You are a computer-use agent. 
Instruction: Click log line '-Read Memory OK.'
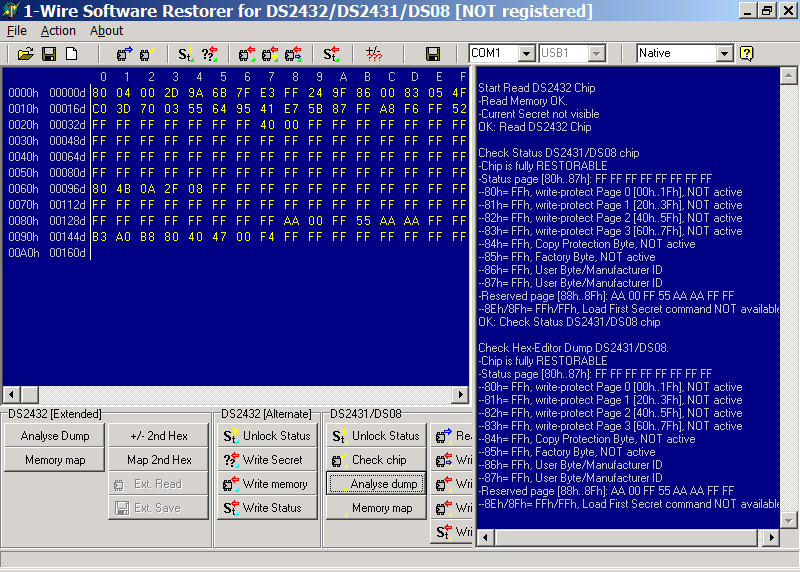click(x=523, y=101)
